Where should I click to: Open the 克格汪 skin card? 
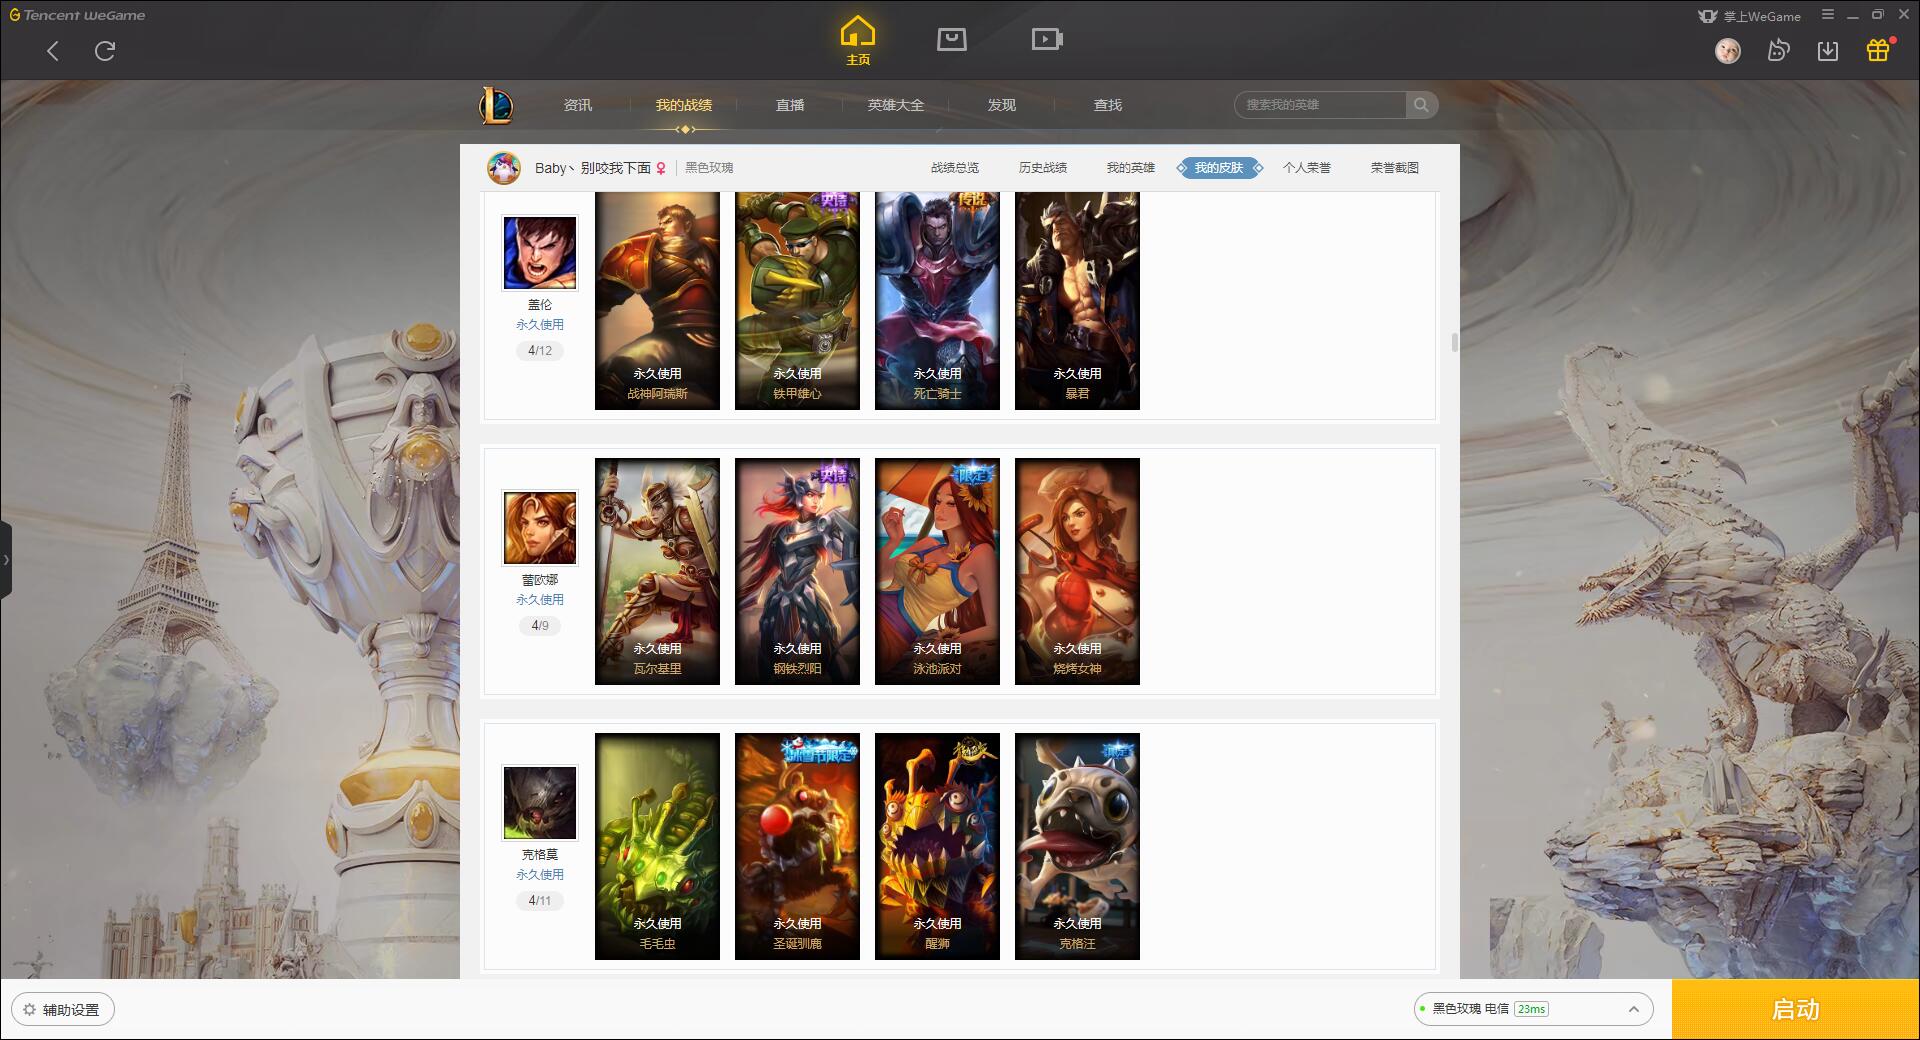(1077, 847)
